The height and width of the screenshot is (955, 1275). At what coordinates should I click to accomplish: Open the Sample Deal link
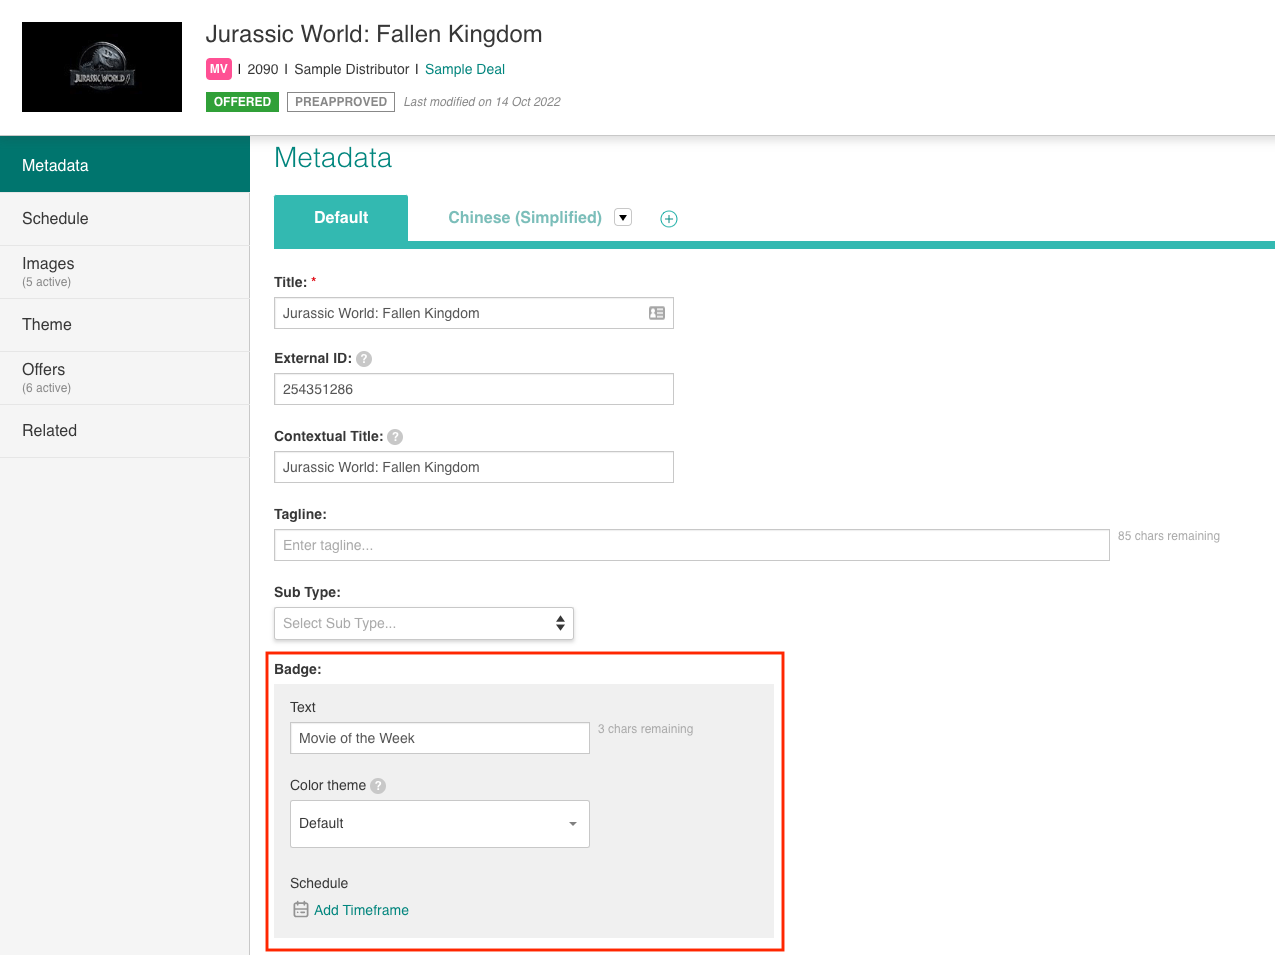click(465, 69)
